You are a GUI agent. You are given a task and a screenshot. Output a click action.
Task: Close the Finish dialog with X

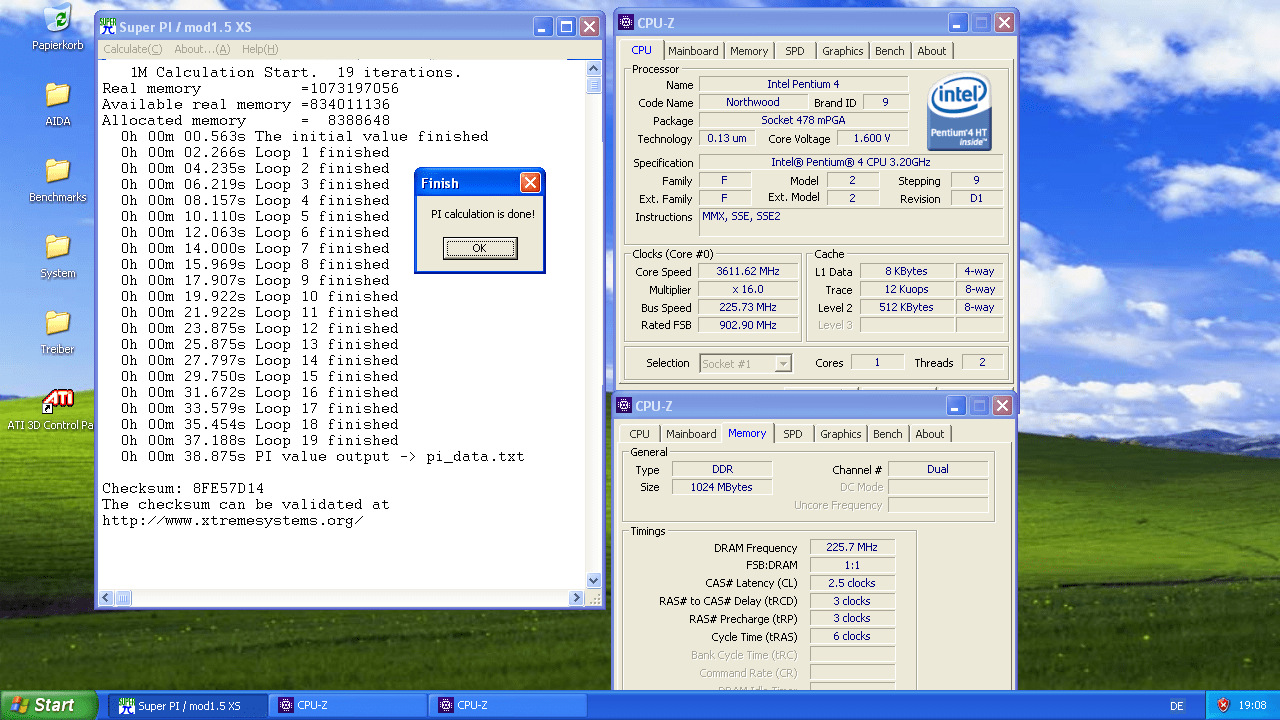coord(530,182)
